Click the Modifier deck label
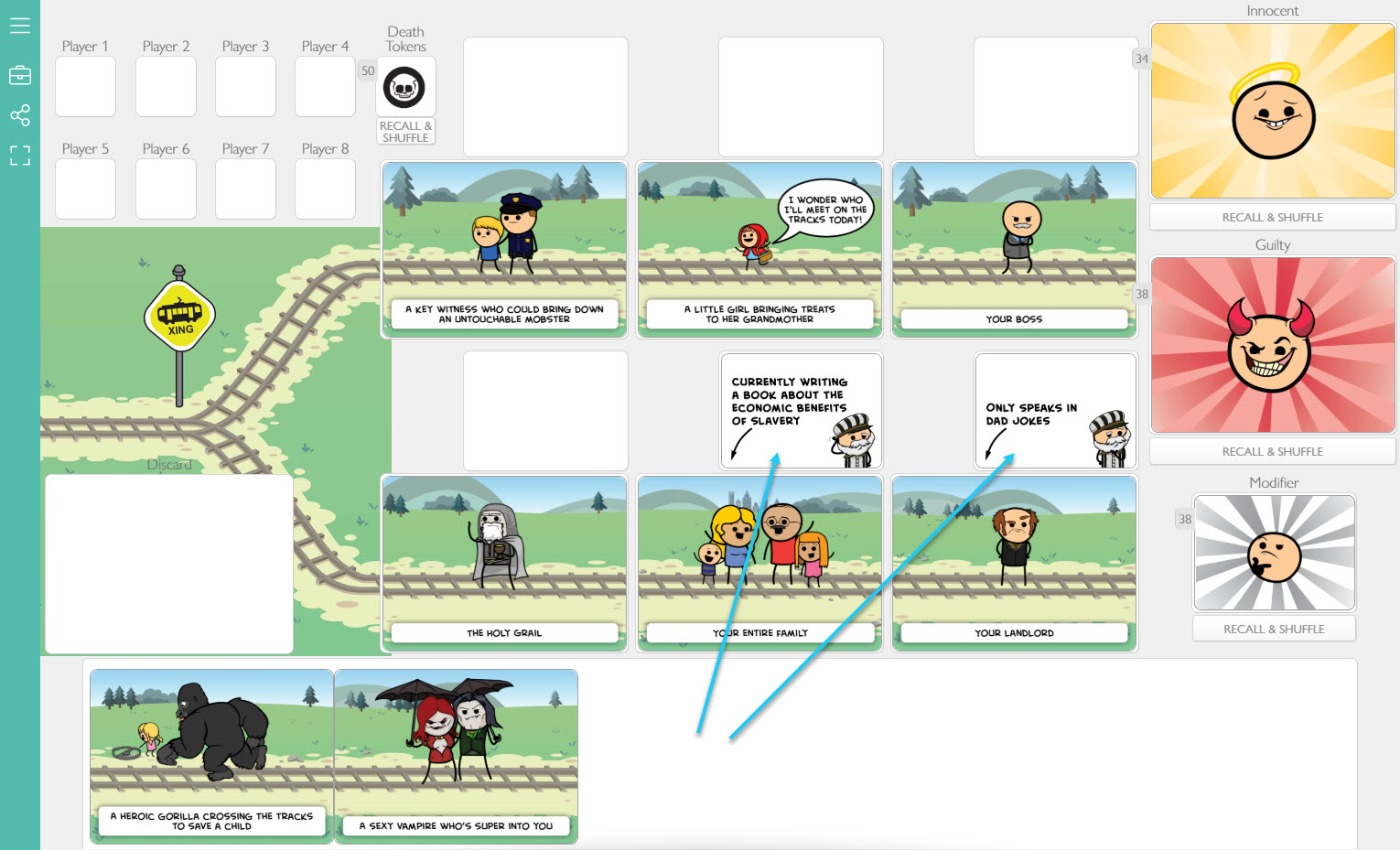The width and height of the screenshot is (1400, 850). click(x=1274, y=483)
